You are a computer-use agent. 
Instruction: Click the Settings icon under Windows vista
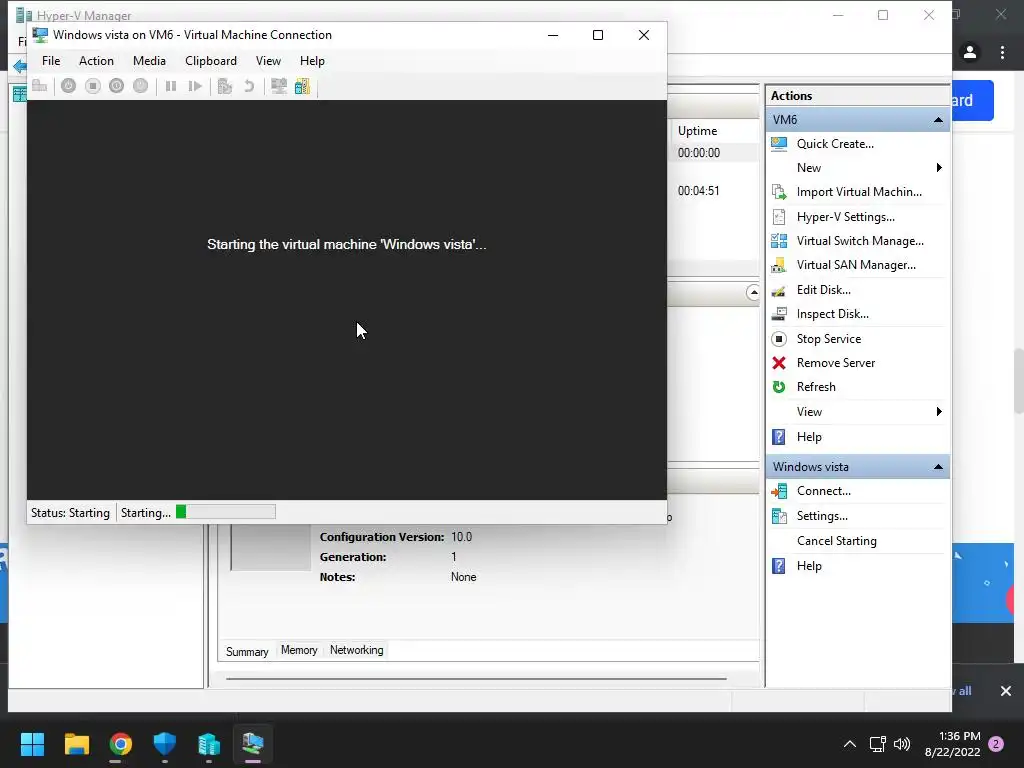pos(779,516)
